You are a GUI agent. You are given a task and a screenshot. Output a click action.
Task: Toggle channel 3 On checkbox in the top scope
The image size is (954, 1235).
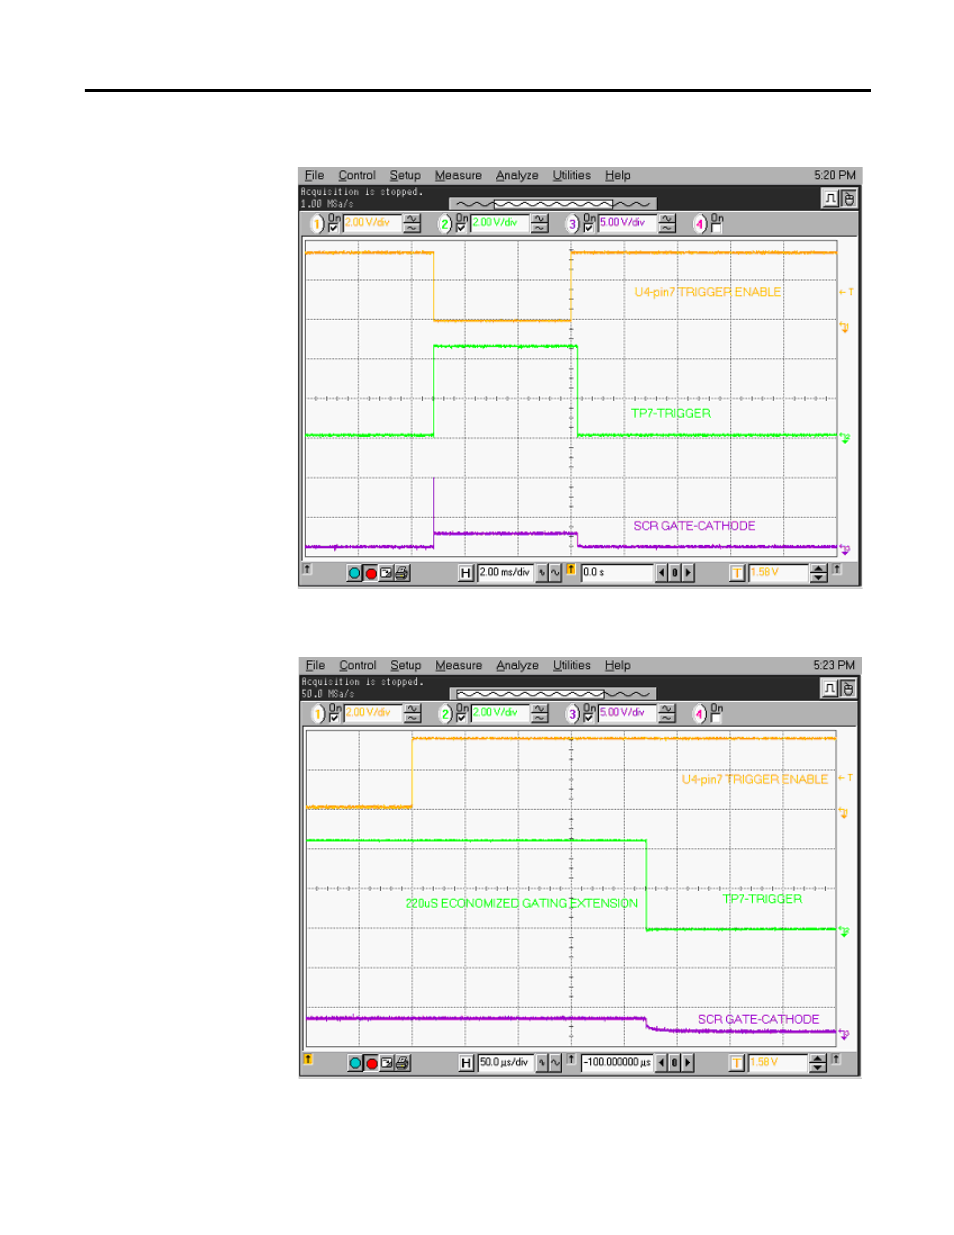[589, 228]
